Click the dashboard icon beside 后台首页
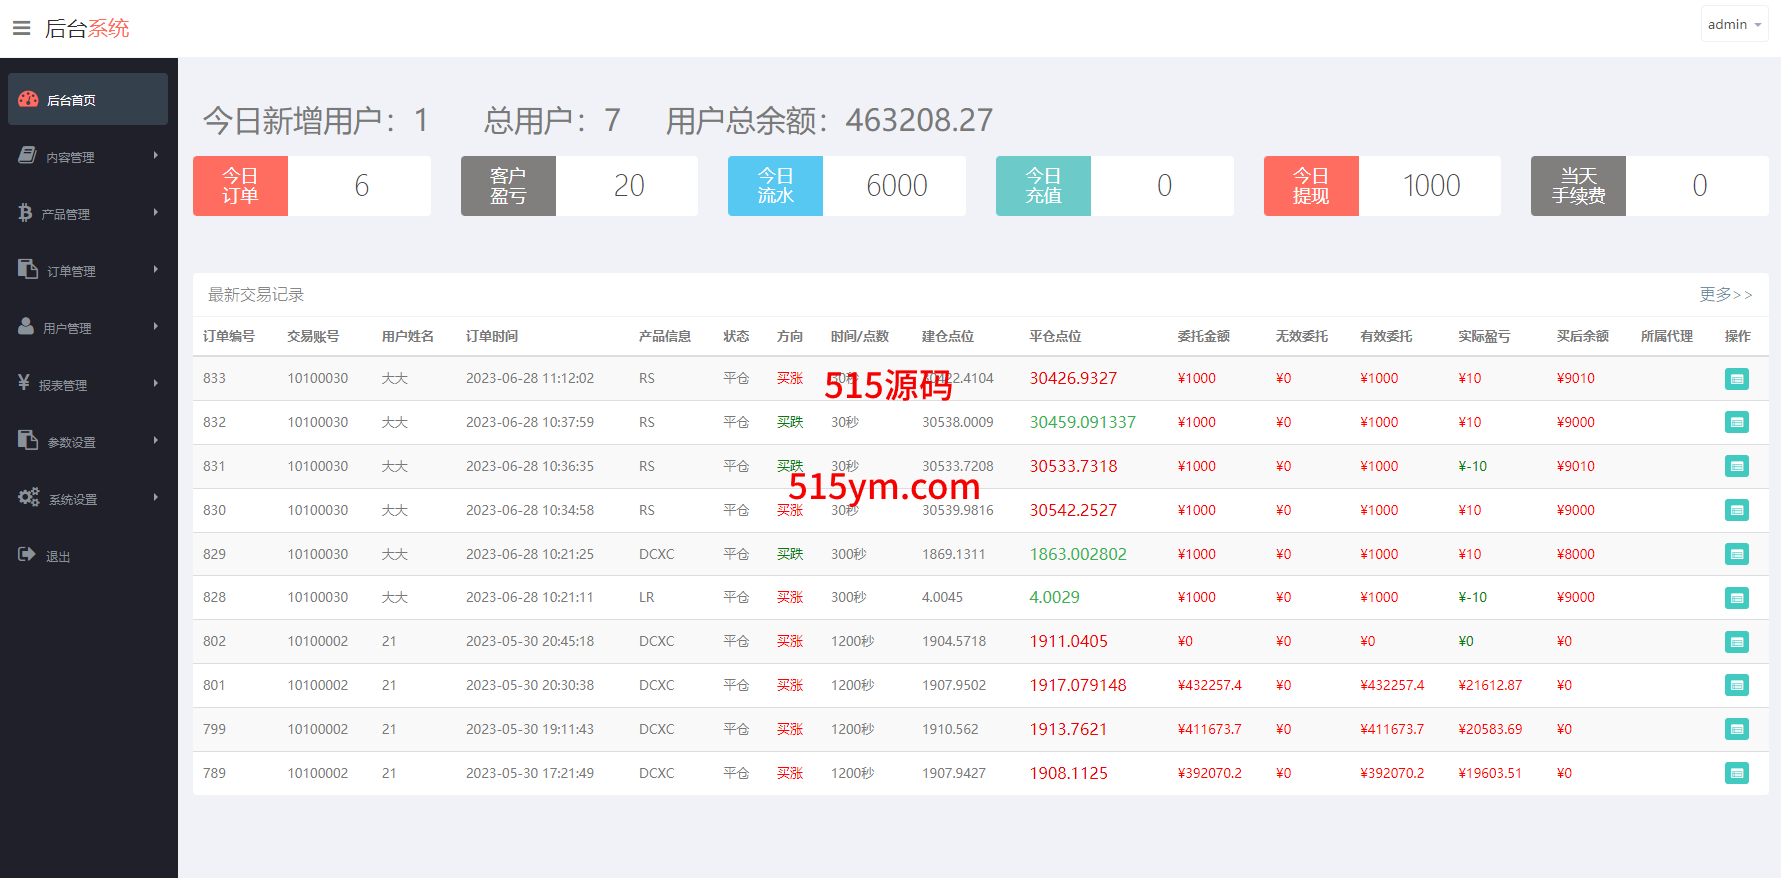 click(x=28, y=99)
